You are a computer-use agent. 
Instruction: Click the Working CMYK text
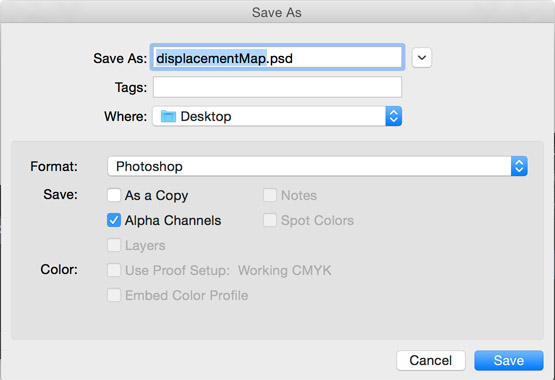(x=285, y=270)
